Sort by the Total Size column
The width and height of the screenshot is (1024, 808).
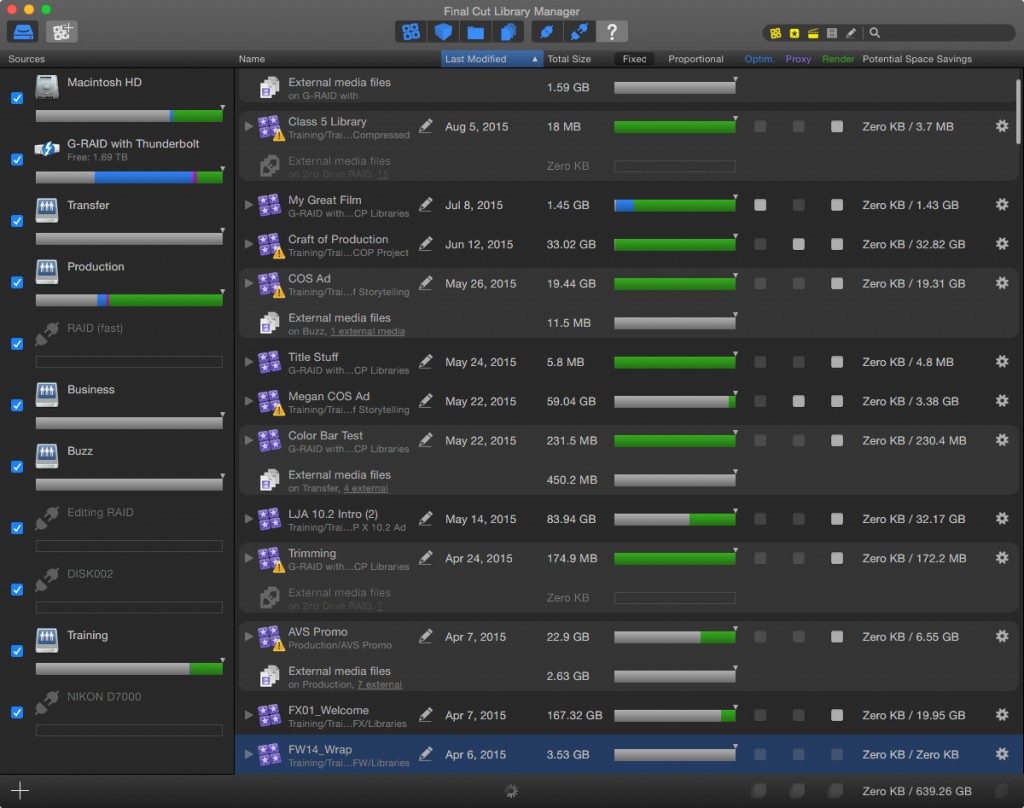click(569, 59)
